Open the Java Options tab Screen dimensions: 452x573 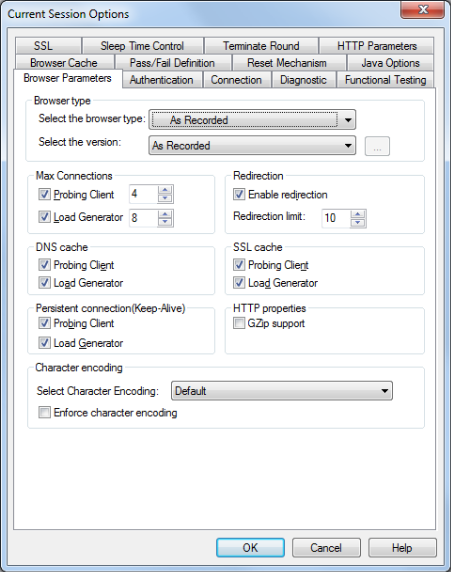coord(390,63)
